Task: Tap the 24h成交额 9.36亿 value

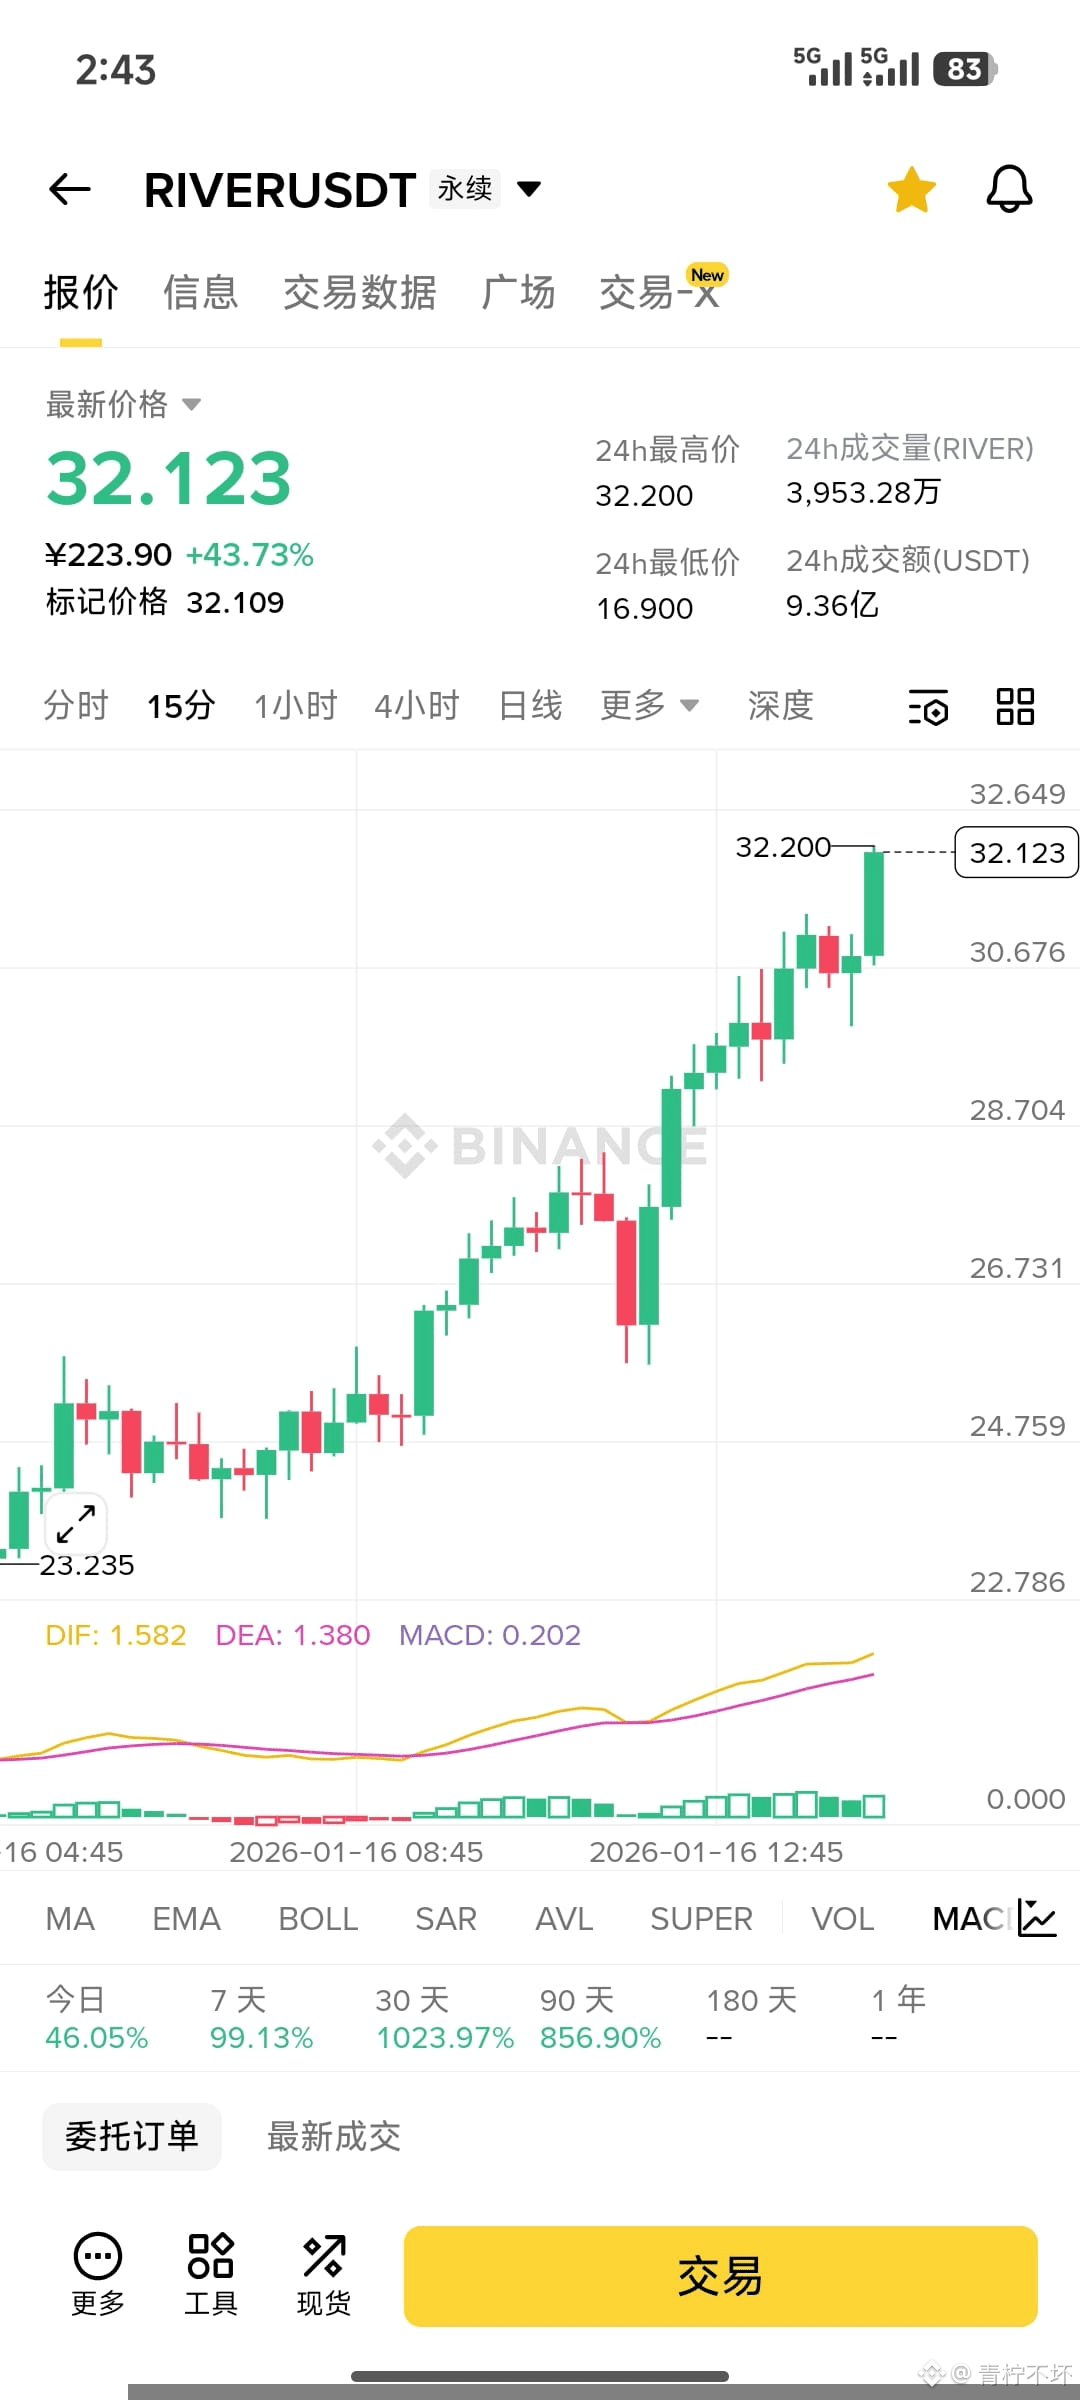Action: pos(832,605)
